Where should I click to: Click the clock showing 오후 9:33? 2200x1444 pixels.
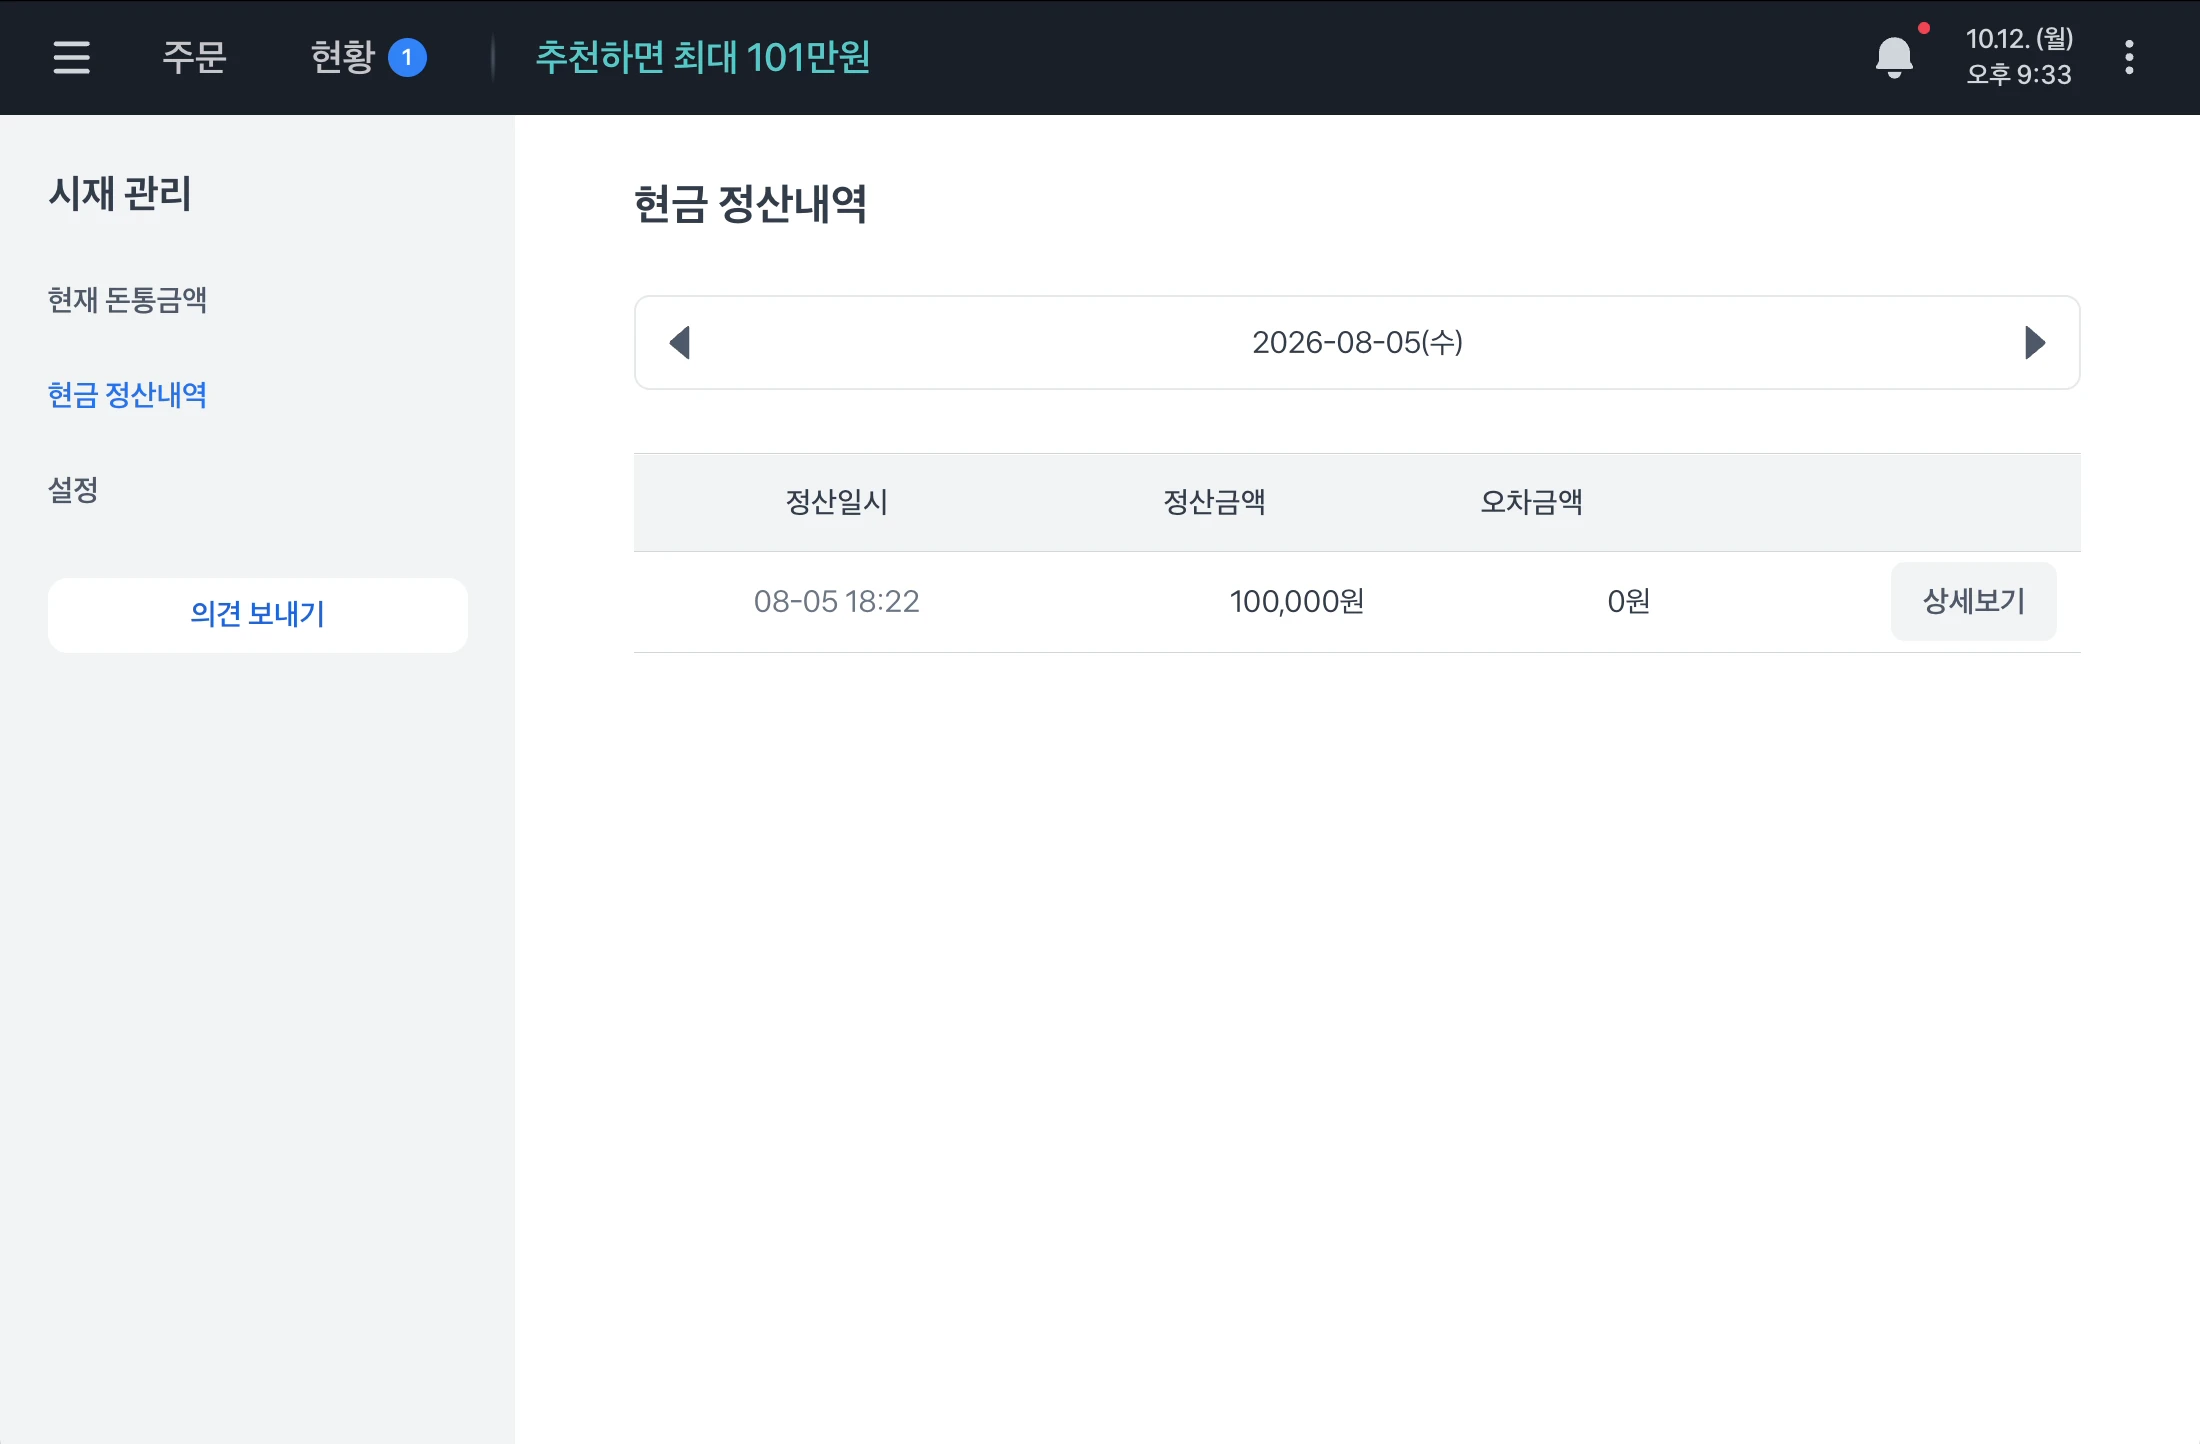pos(2019,75)
